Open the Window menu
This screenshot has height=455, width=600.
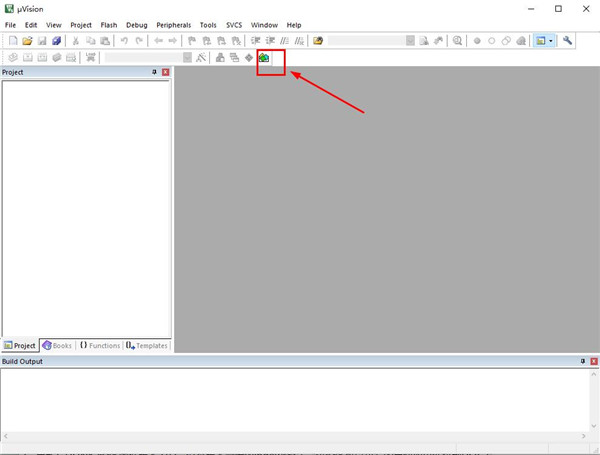click(264, 25)
